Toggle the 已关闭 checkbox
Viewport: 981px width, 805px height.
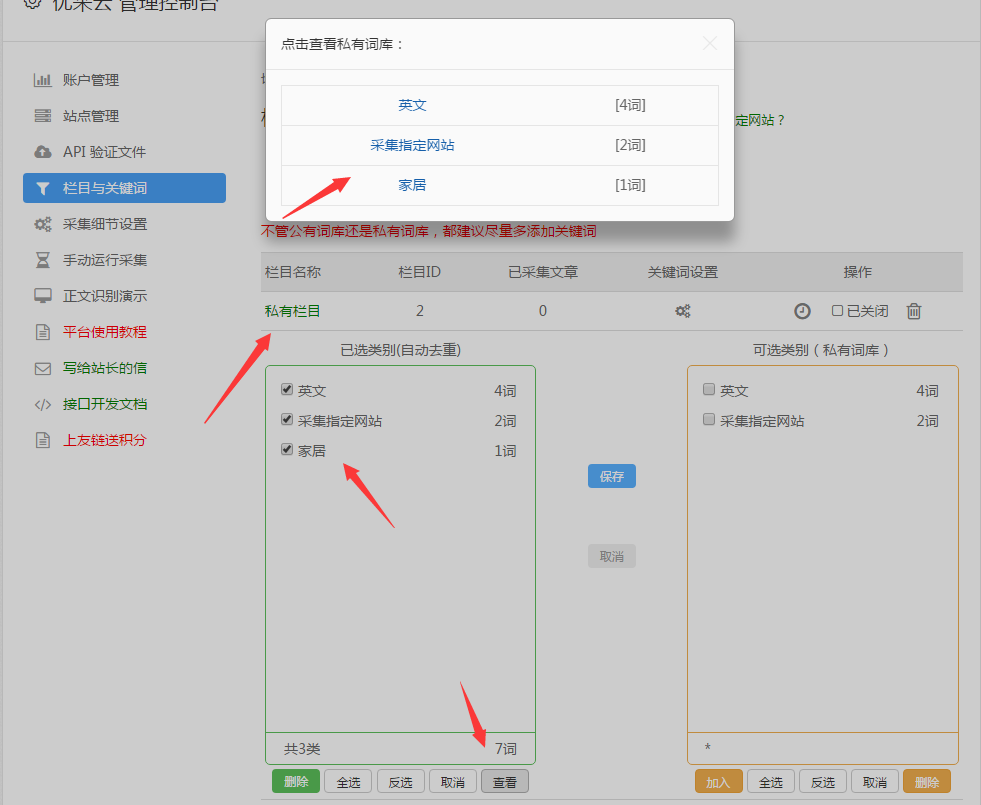[x=838, y=311]
